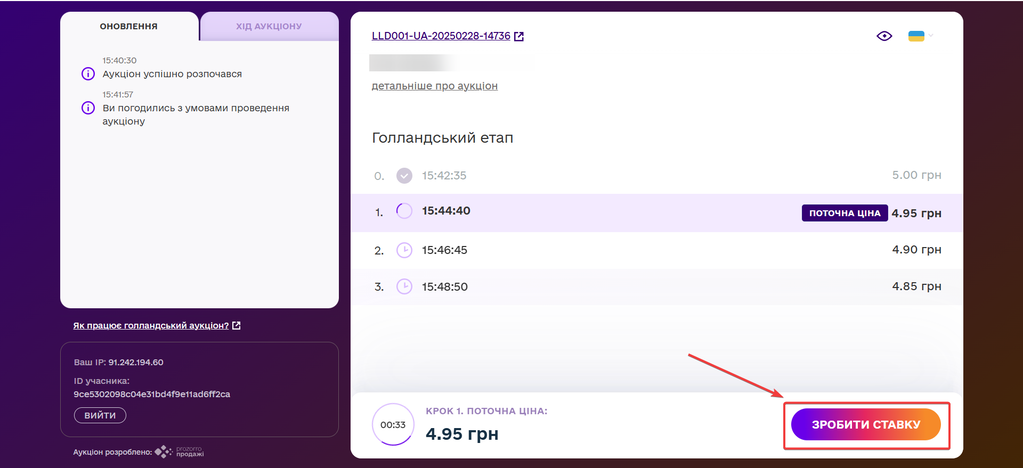Select the ОНОВЛЕННЯ tab
The image size is (1023, 468).
pos(129,26)
